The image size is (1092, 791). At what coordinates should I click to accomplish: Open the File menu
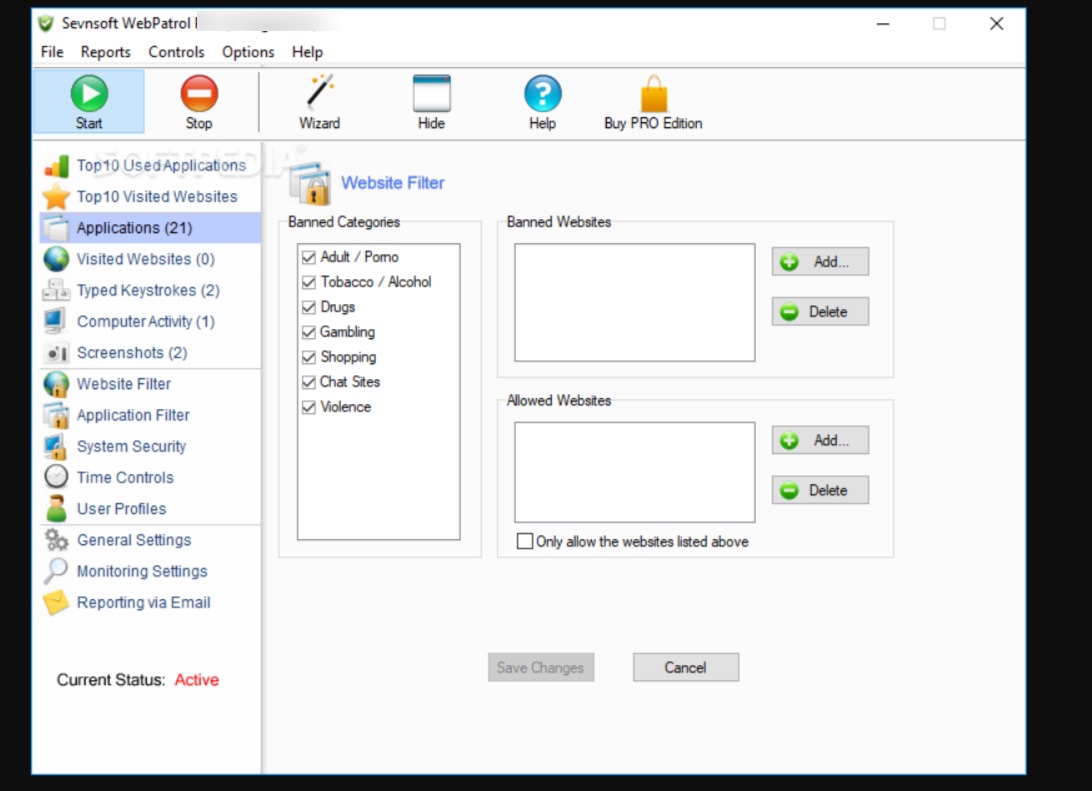(x=52, y=52)
